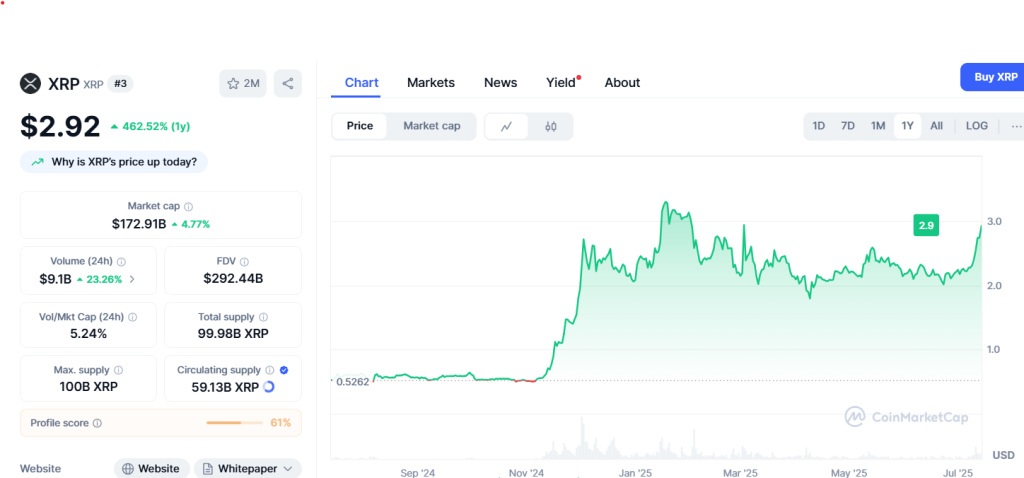The image size is (1024, 478).
Task: Click the $2.92 price value
Action: (x=60, y=127)
